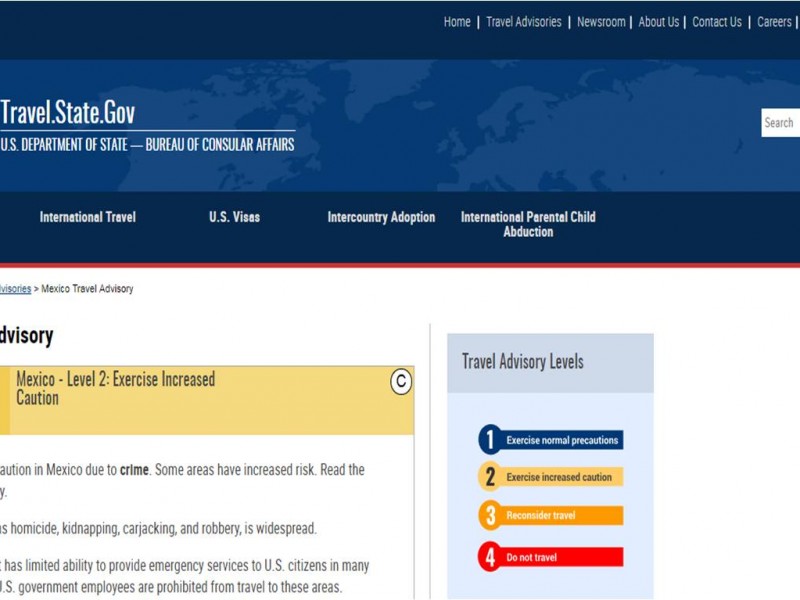Click the Travel.State.Gov site logo
Screen dimensions: 800x600
coord(68,112)
